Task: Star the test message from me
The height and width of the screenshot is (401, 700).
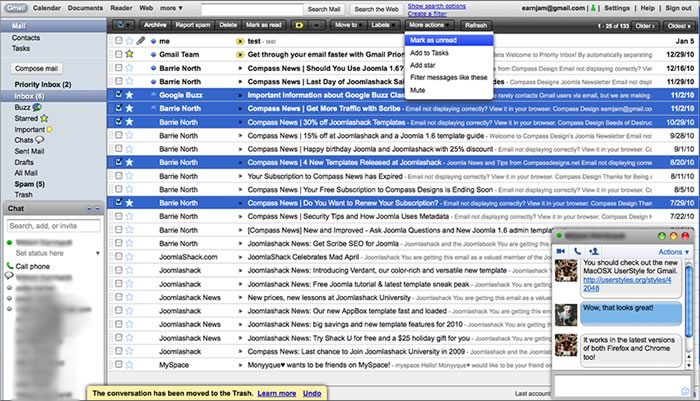Action: click(129, 41)
